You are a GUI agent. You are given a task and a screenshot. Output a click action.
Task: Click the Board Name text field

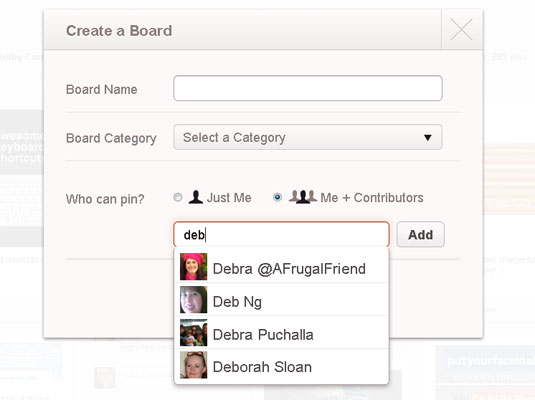[x=308, y=88]
